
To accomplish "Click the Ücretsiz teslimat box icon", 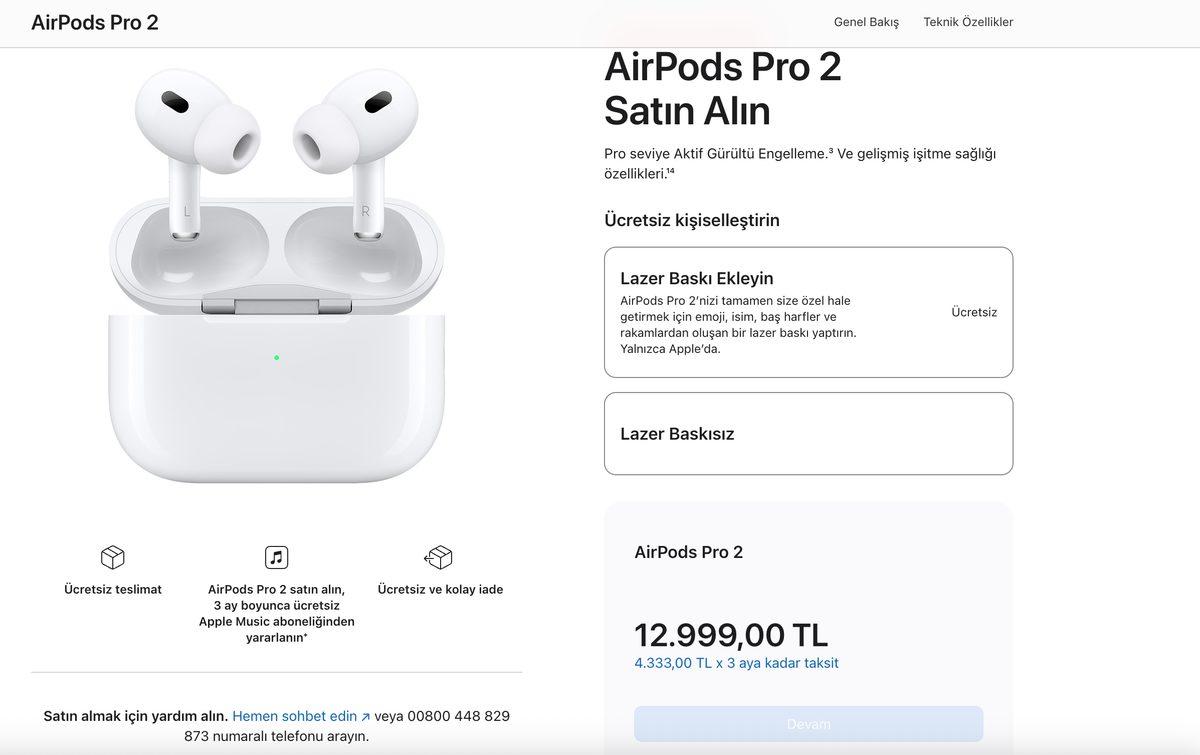I will click(111, 557).
